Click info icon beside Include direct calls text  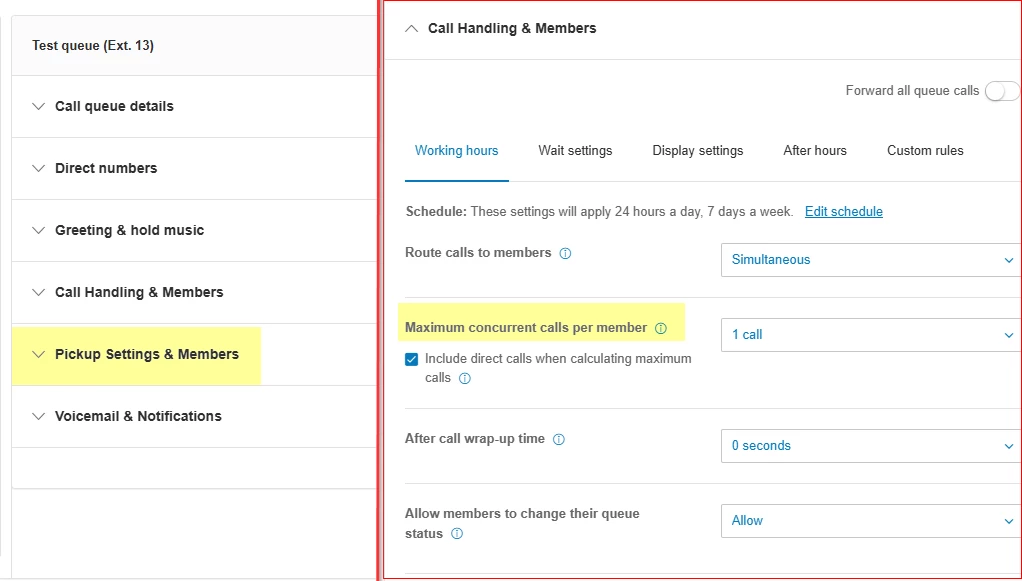click(464, 379)
